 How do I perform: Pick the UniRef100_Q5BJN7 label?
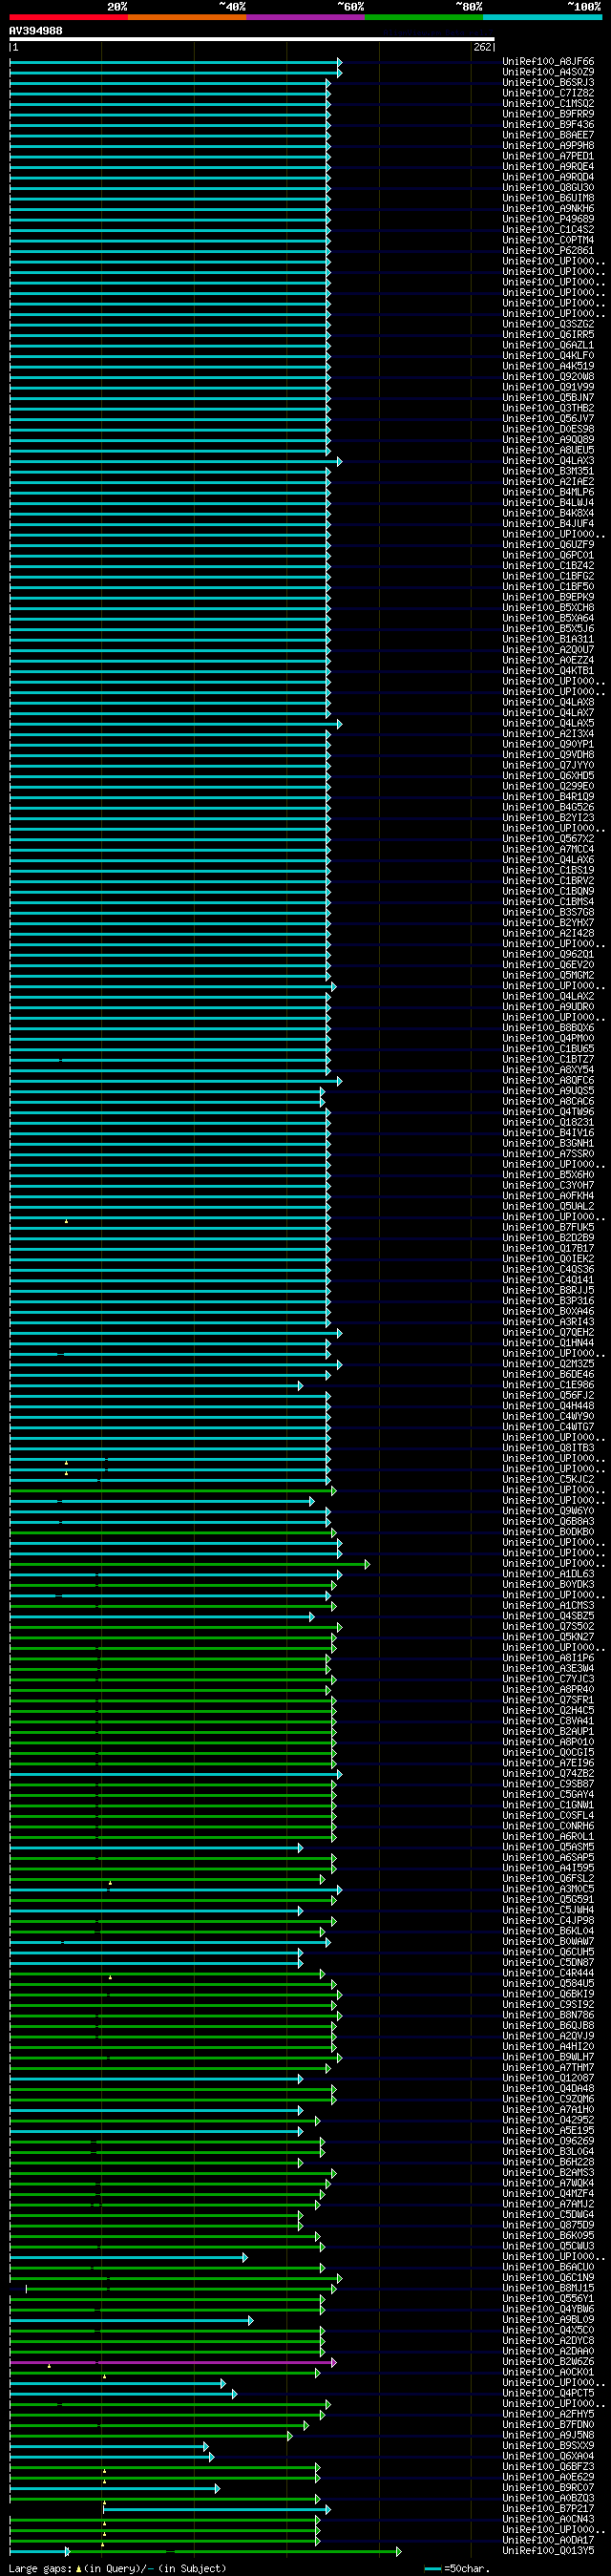[x=548, y=398]
